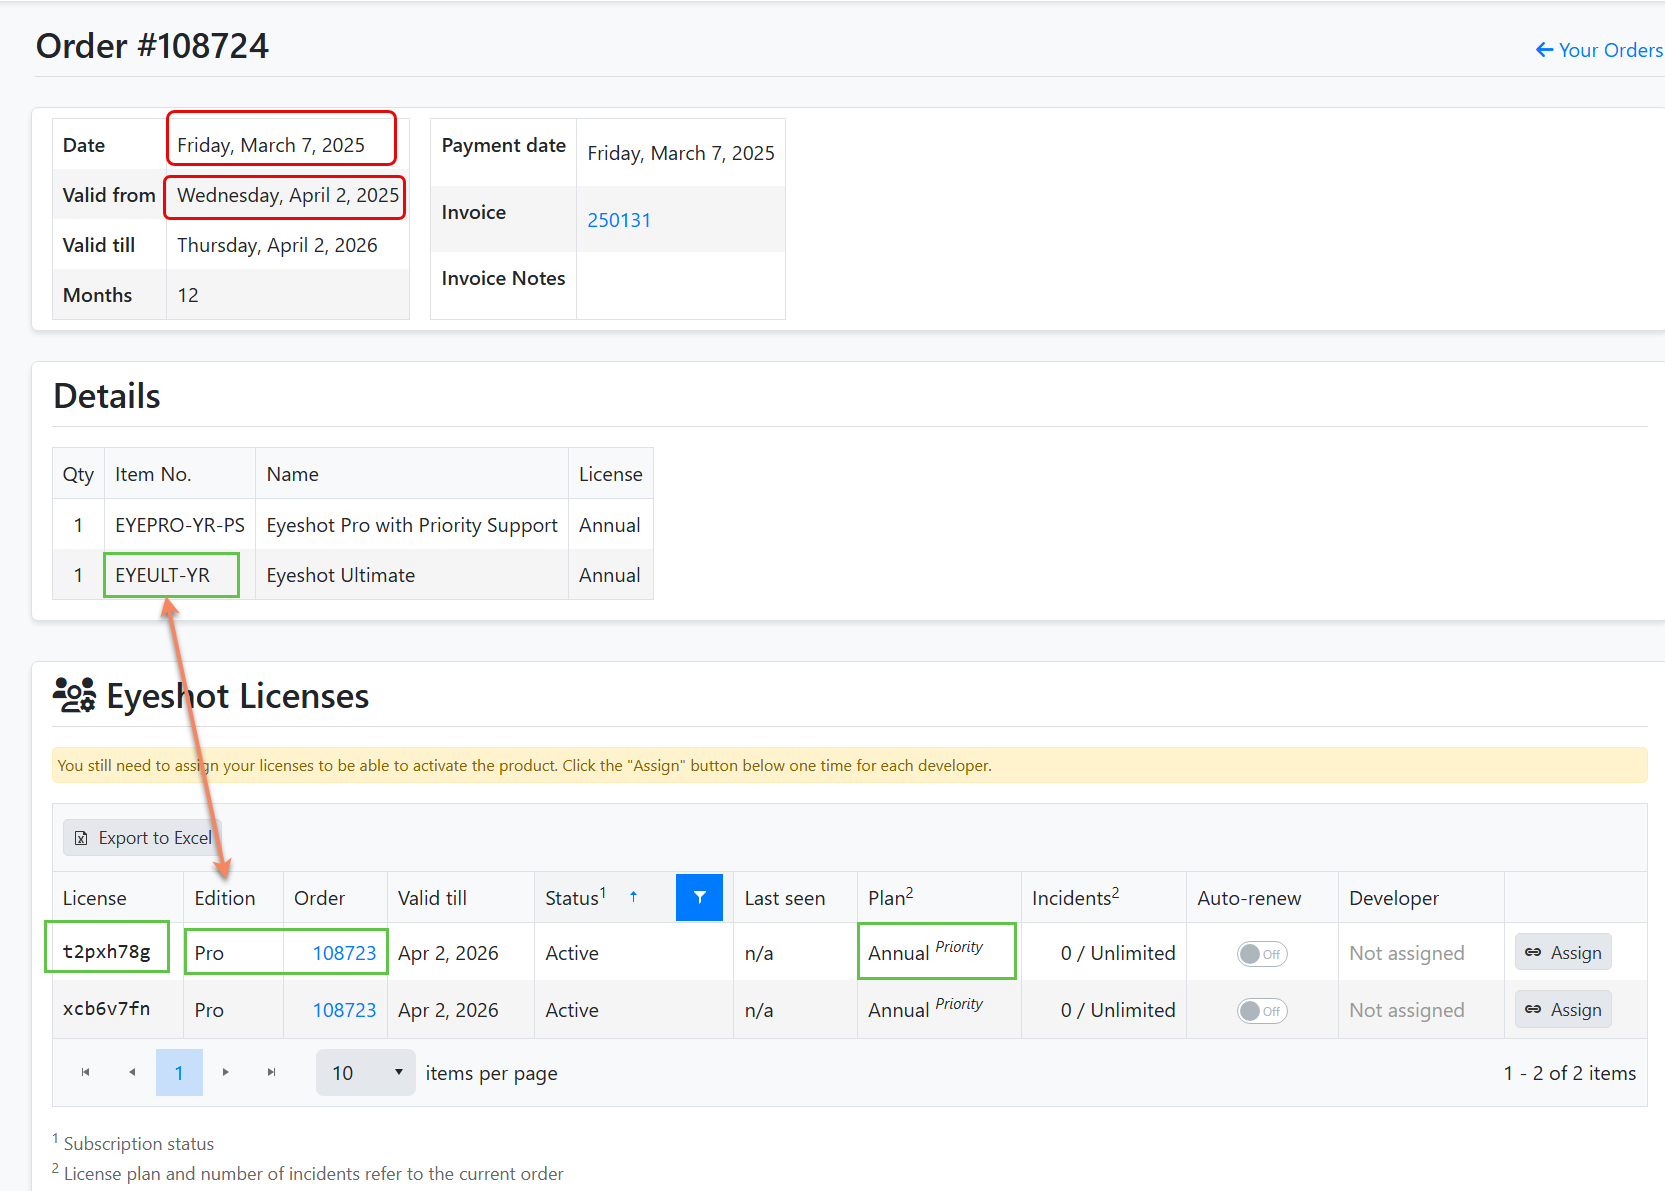This screenshot has height=1191, width=1665.
Task: Click the Excel file icon in export button
Action: (x=81, y=838)
